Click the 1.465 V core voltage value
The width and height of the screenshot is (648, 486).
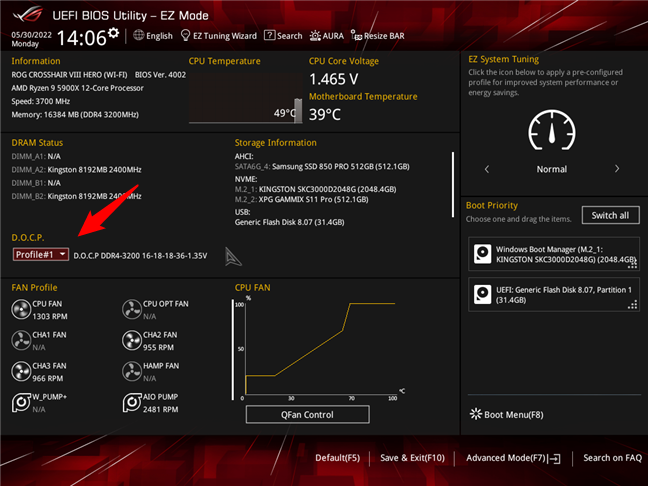pyautogui.click(x=334, y=79)
